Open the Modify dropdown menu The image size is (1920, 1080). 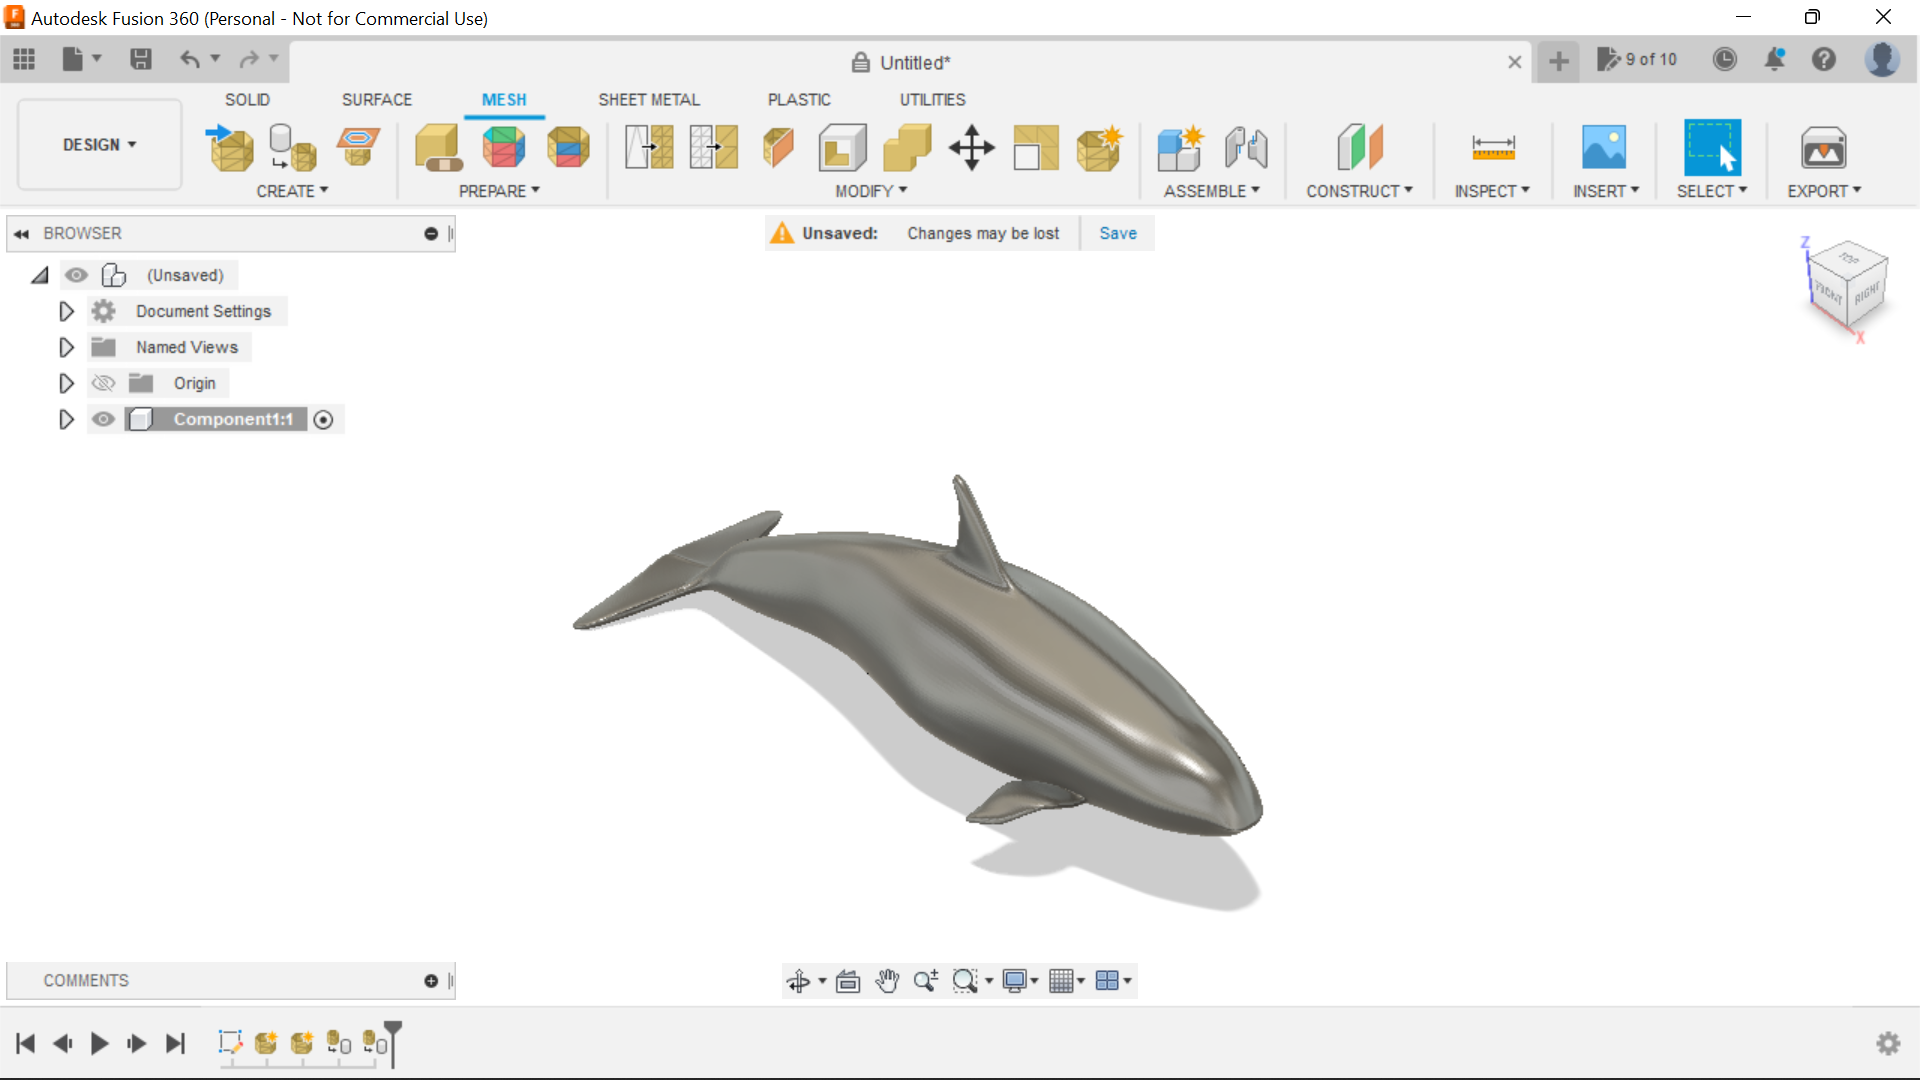pyautogui.click(x=869, y=191)
